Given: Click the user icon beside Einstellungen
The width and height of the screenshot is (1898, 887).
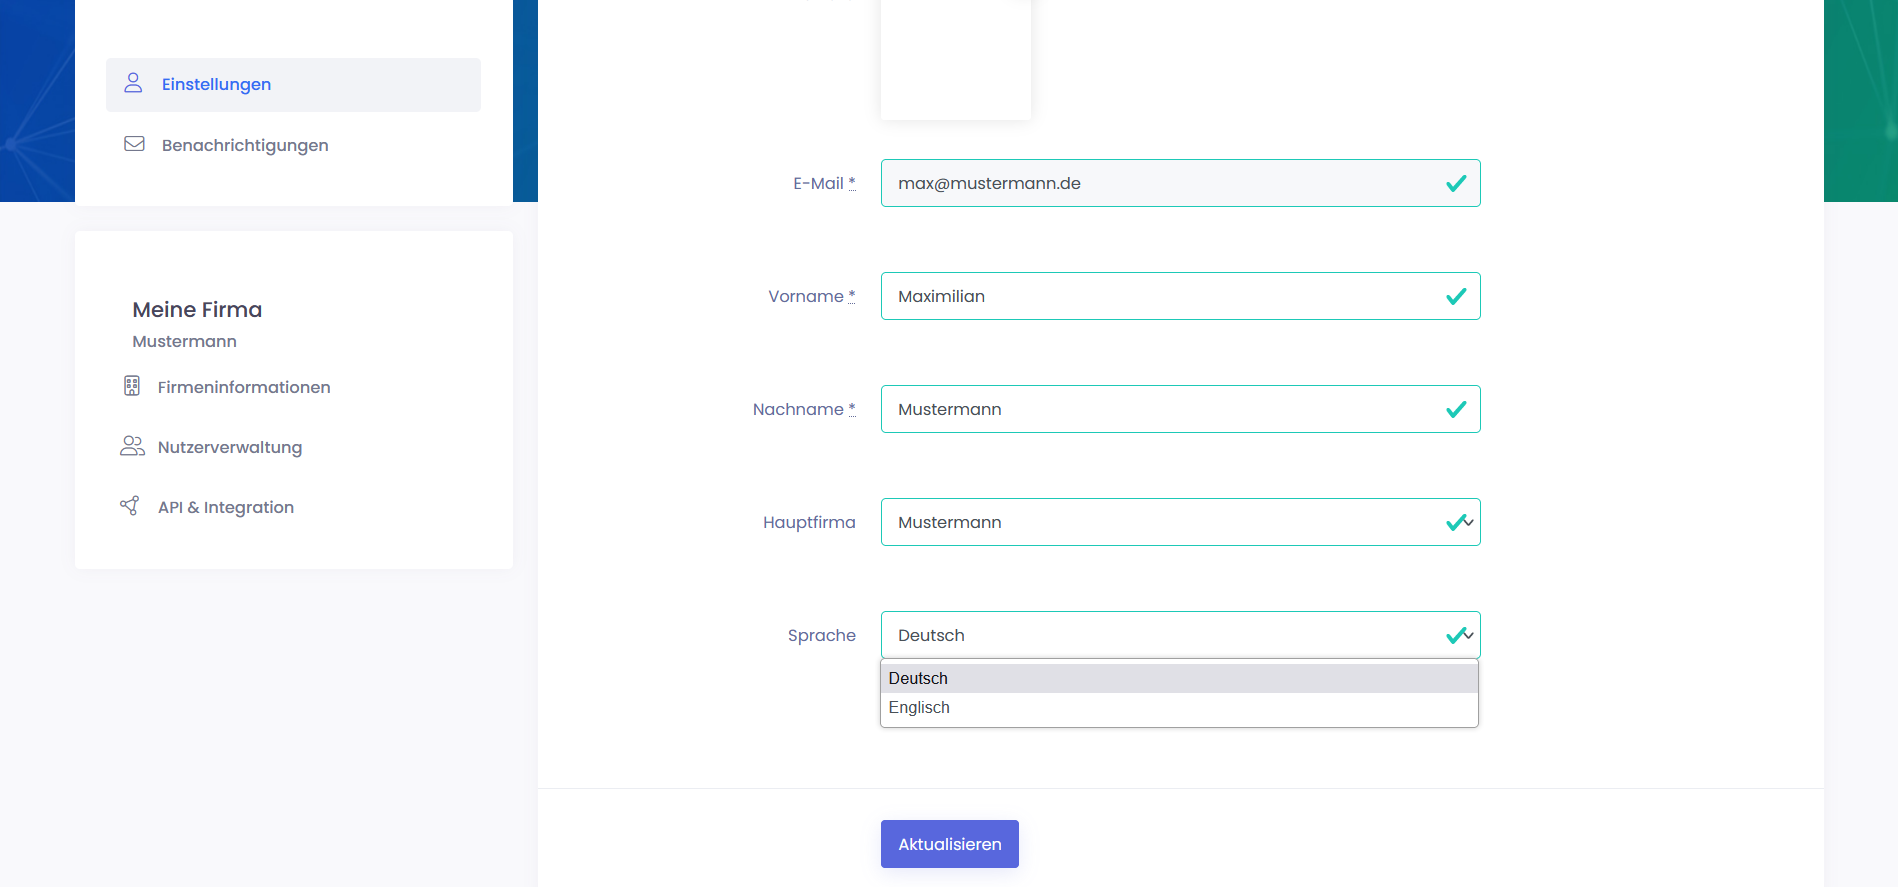Looking at the screenshot, I should click(x=133, y=83).
